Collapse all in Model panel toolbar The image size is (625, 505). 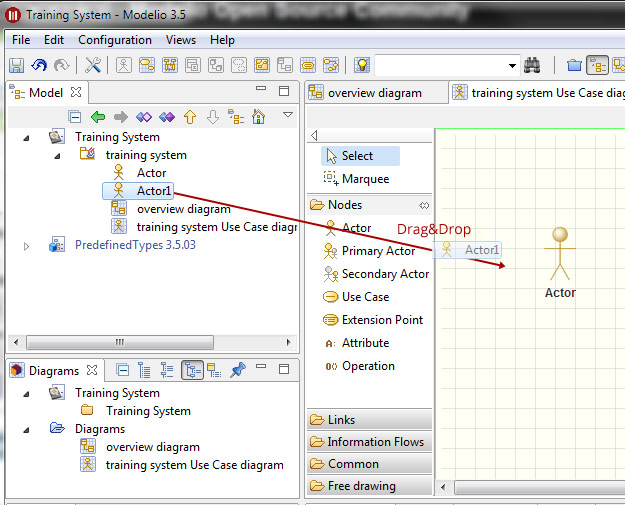pyautogui.click(x=75, y=117)
